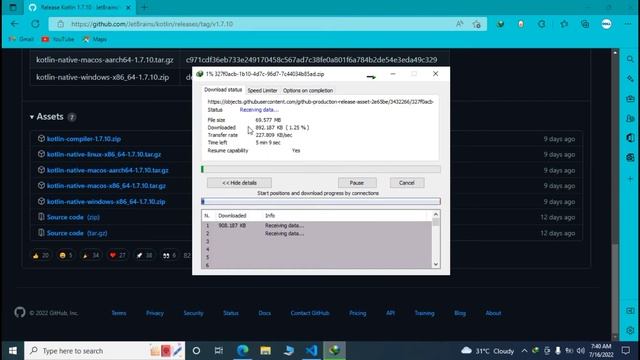Click the Info column header
The width and height of the screenshot is (640, 360).
[270, 216]
